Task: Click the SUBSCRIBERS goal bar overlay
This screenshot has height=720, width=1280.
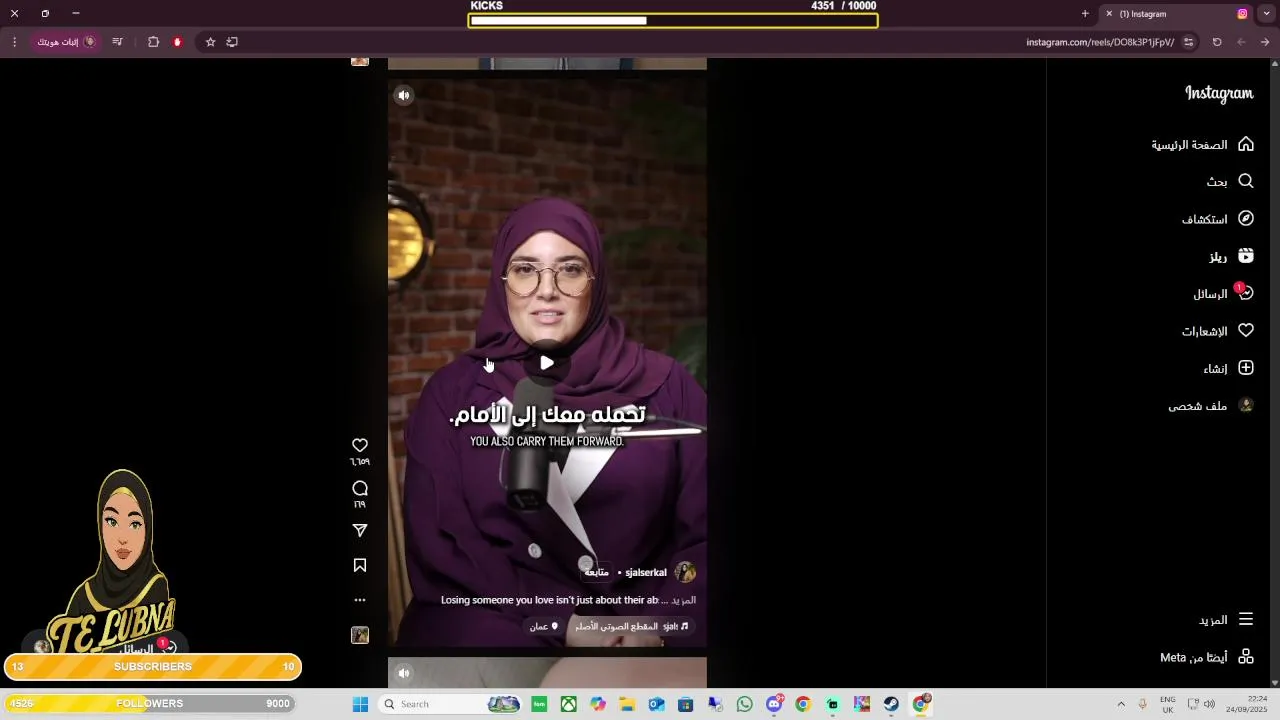Action: 152,667
